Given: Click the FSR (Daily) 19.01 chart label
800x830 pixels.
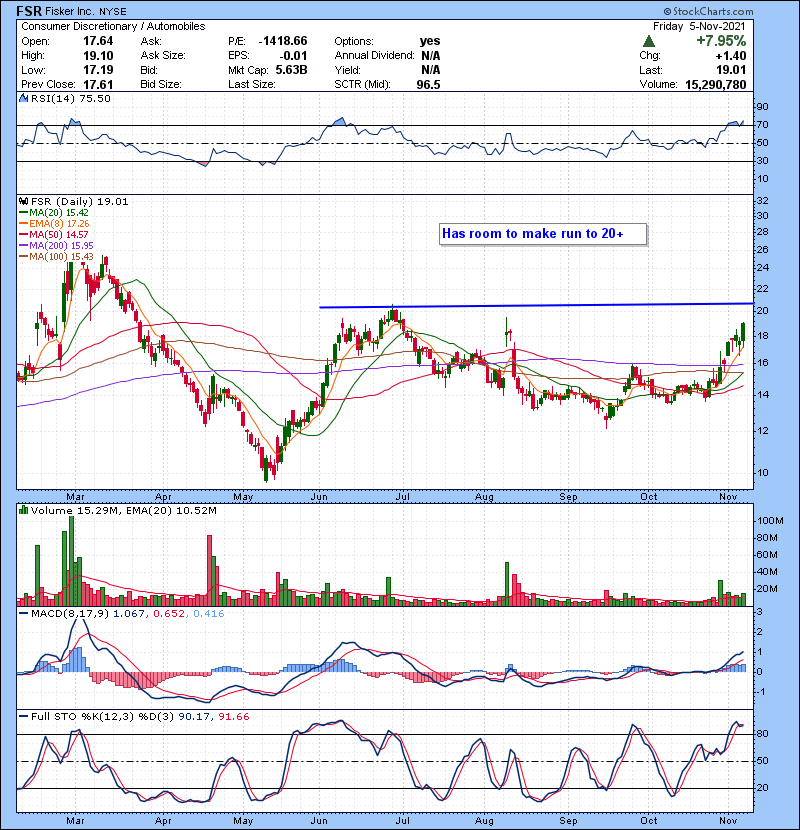Looking at the screenshot, I should (x=79, y=202).
